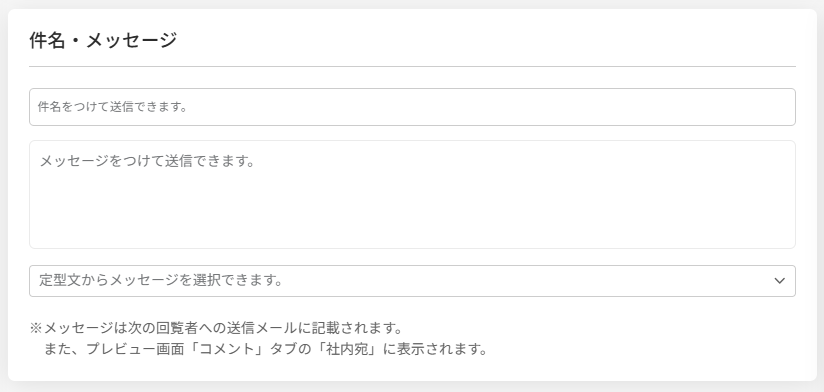Click the bottom-right corner of message box
Screen dimensions: 824x392
(x=790, y=243)
